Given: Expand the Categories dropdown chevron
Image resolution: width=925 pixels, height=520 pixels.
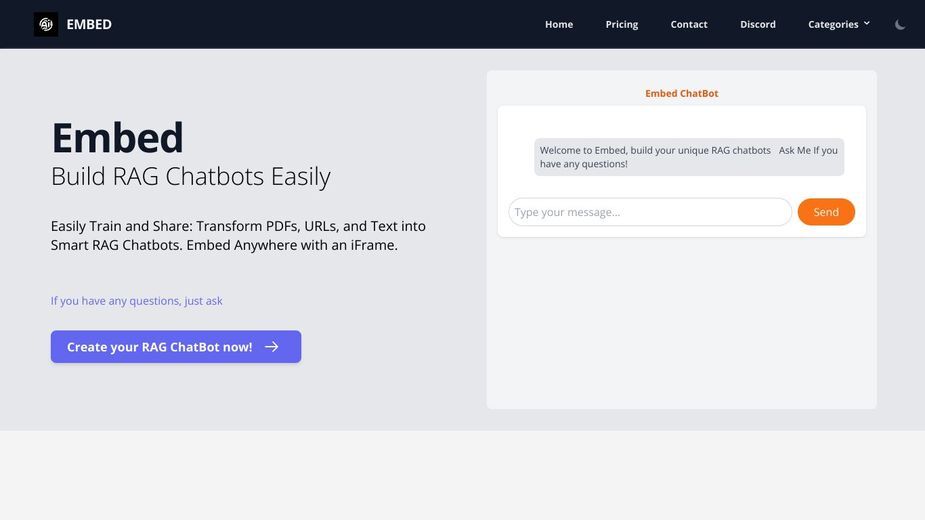Looking at the screenshot, I should [867, 23].
